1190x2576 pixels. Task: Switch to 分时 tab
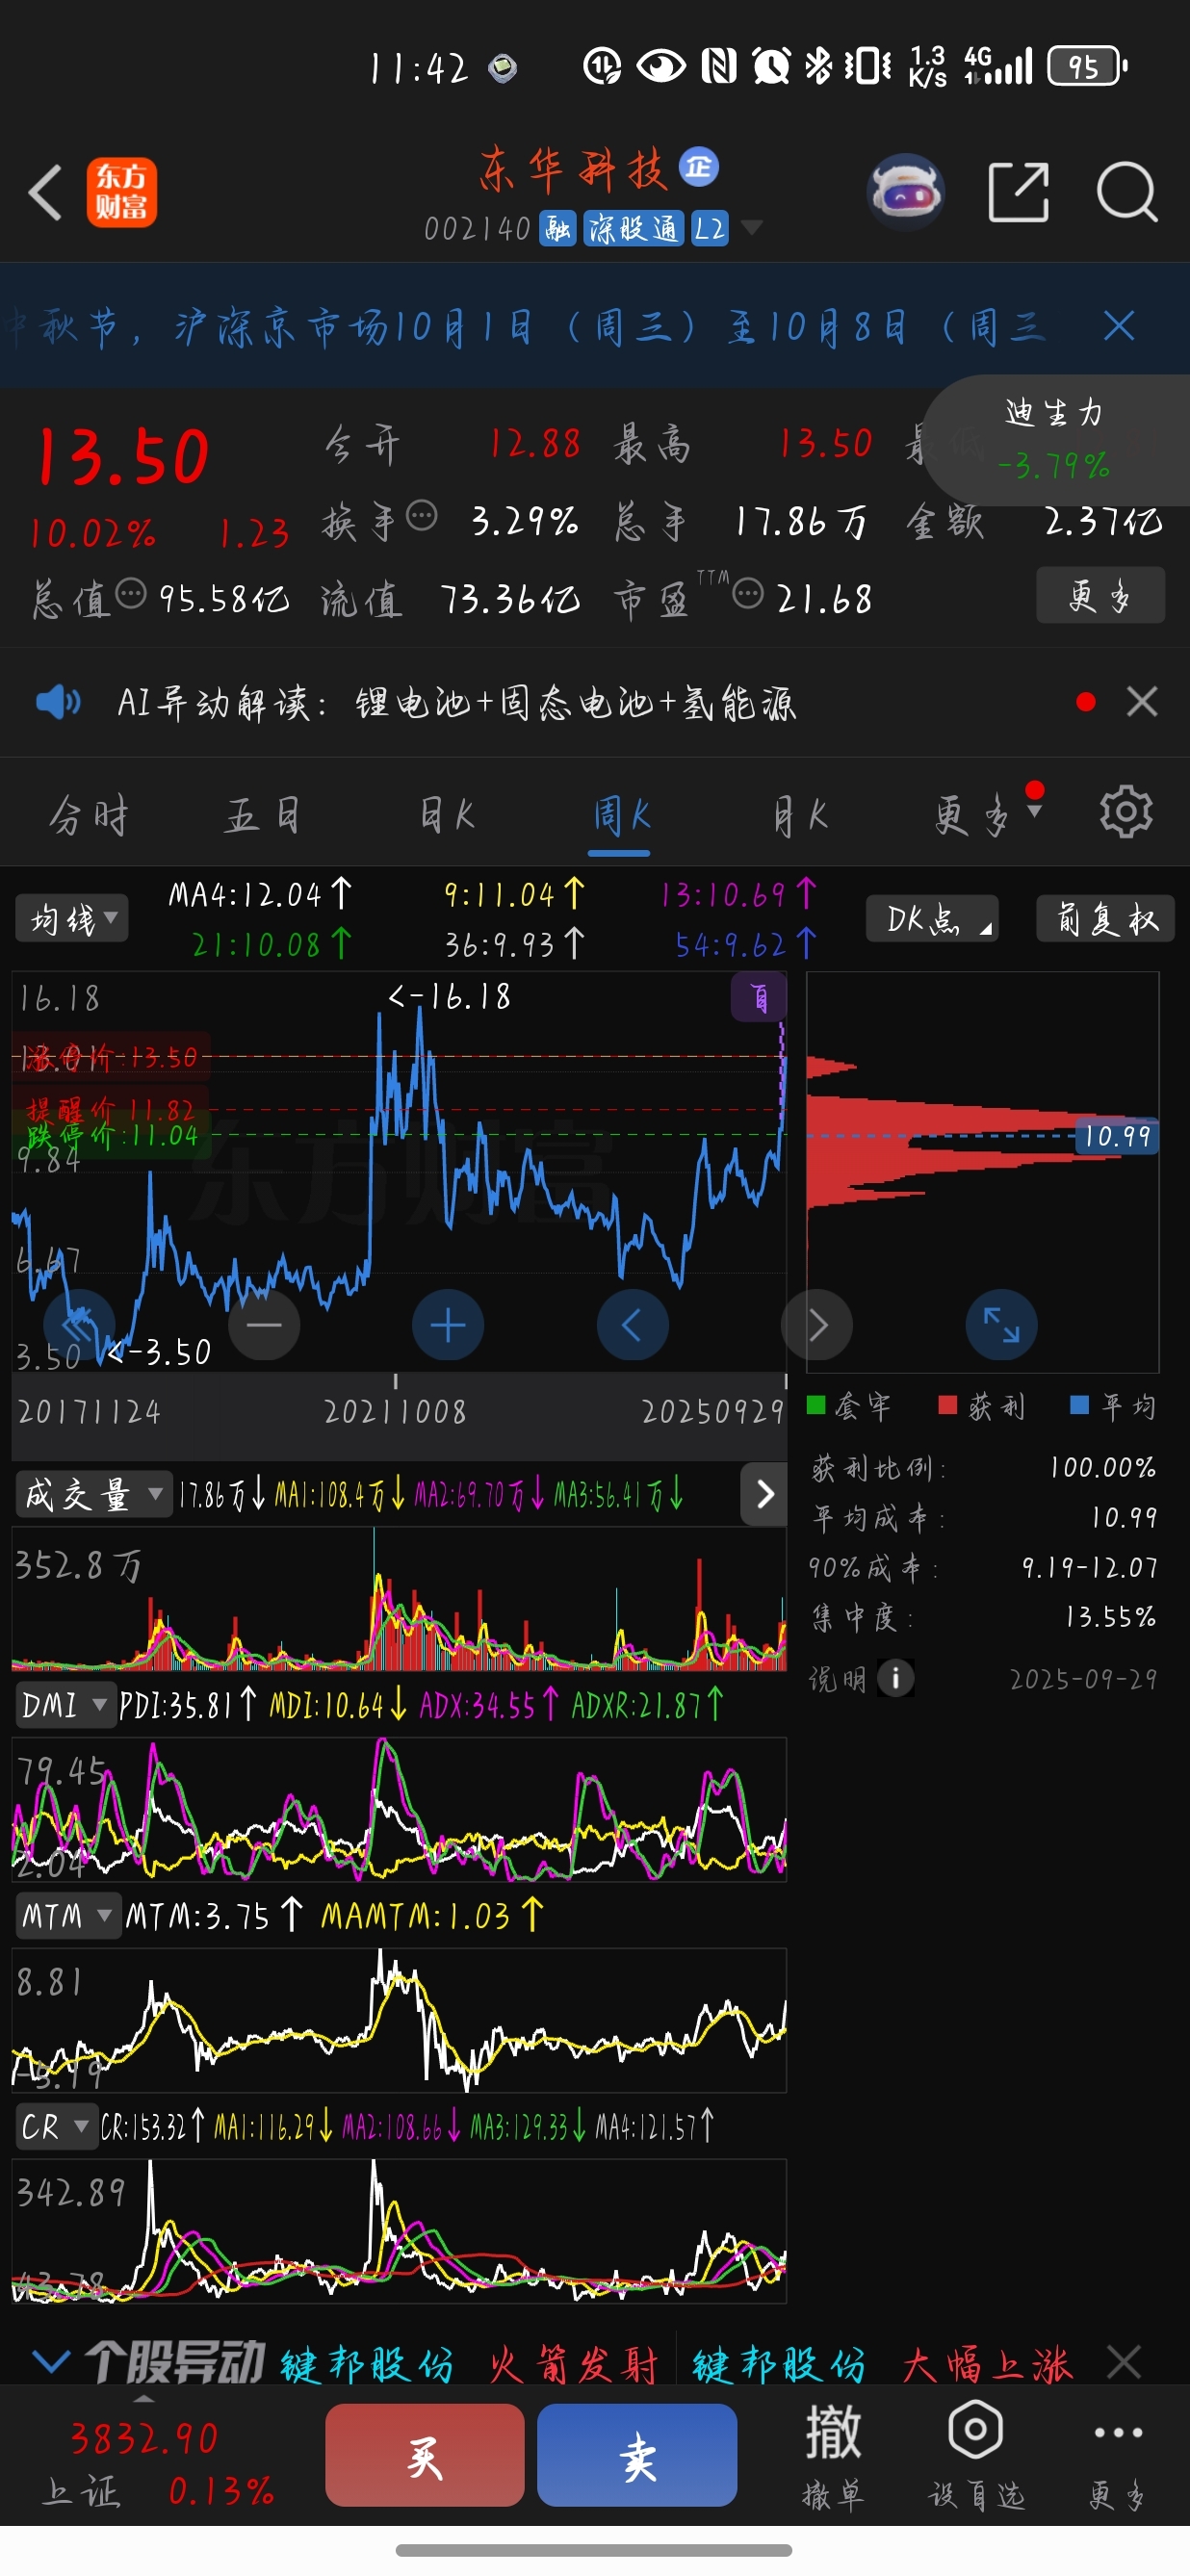coord(89,815)
